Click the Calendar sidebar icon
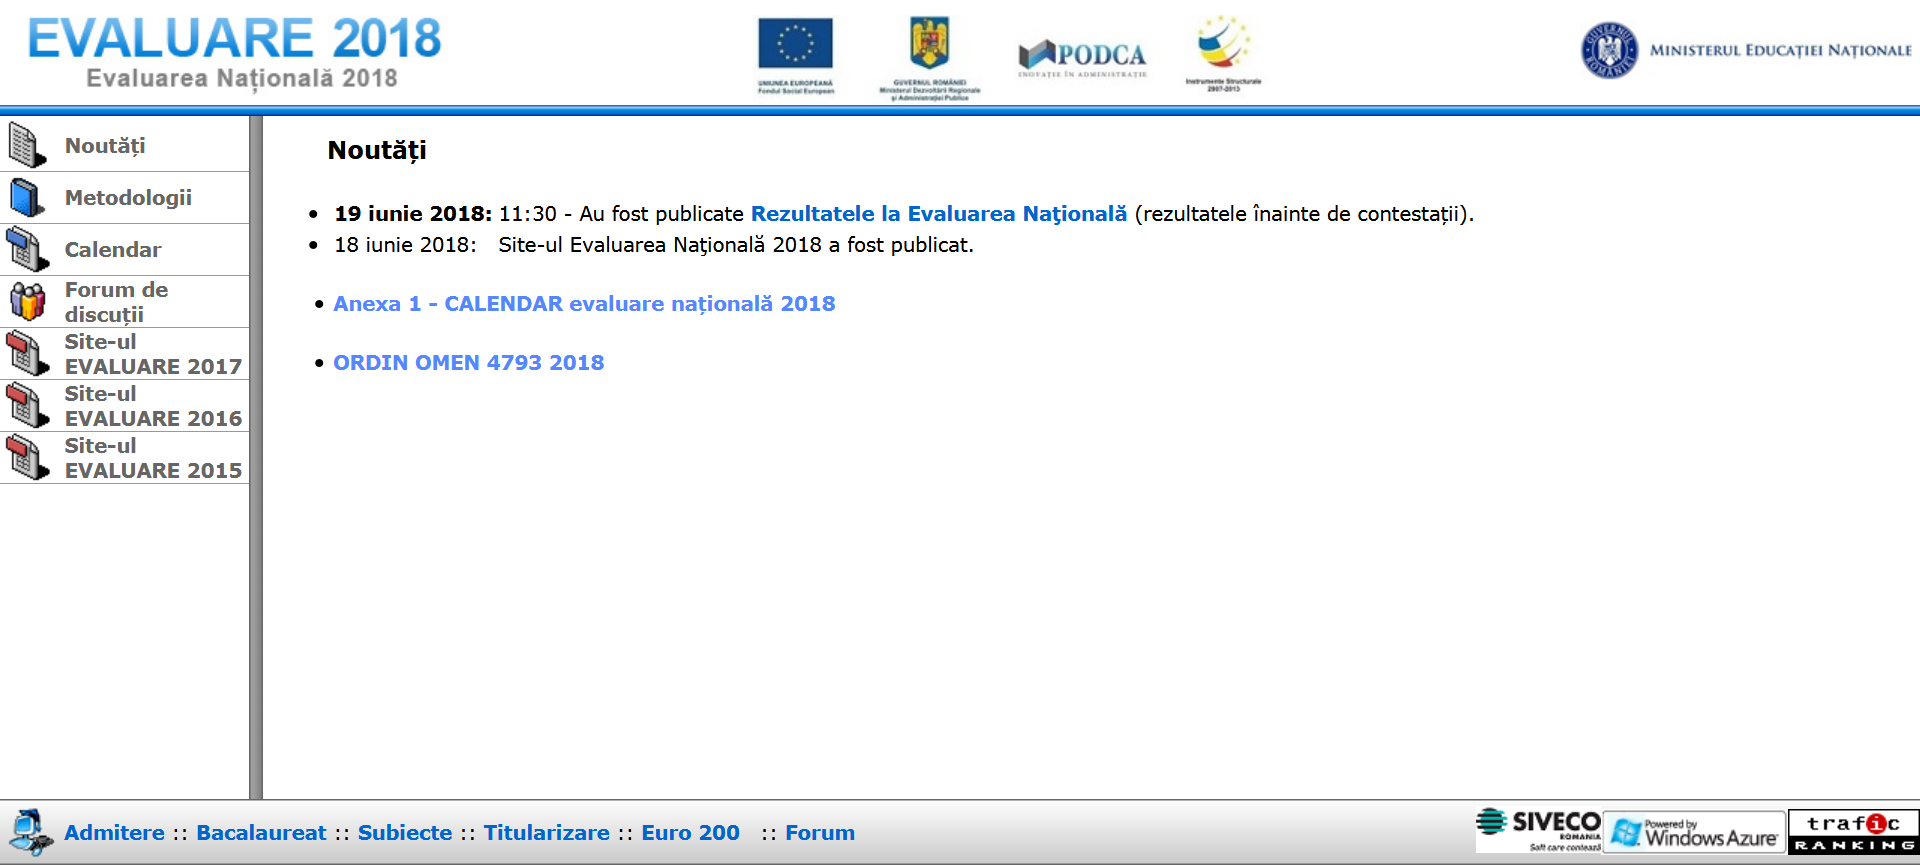This screenshot has width=1920, height=865. click(27, 250)
